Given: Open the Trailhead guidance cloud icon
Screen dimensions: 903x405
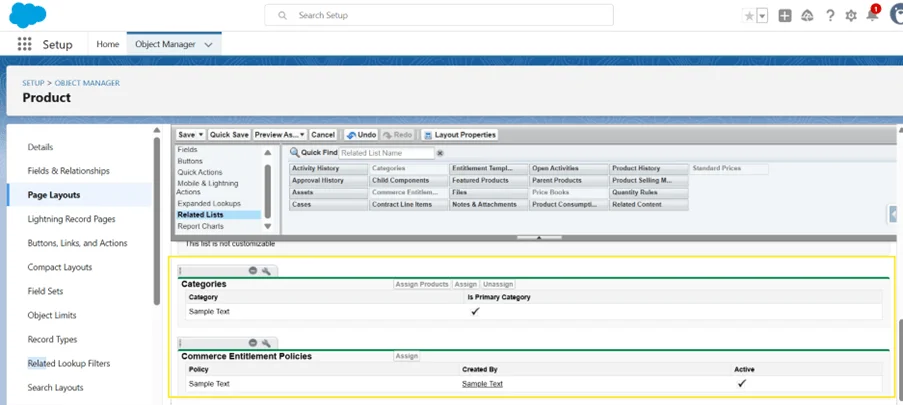Looking at the screenshot, I should coord(807,16).
